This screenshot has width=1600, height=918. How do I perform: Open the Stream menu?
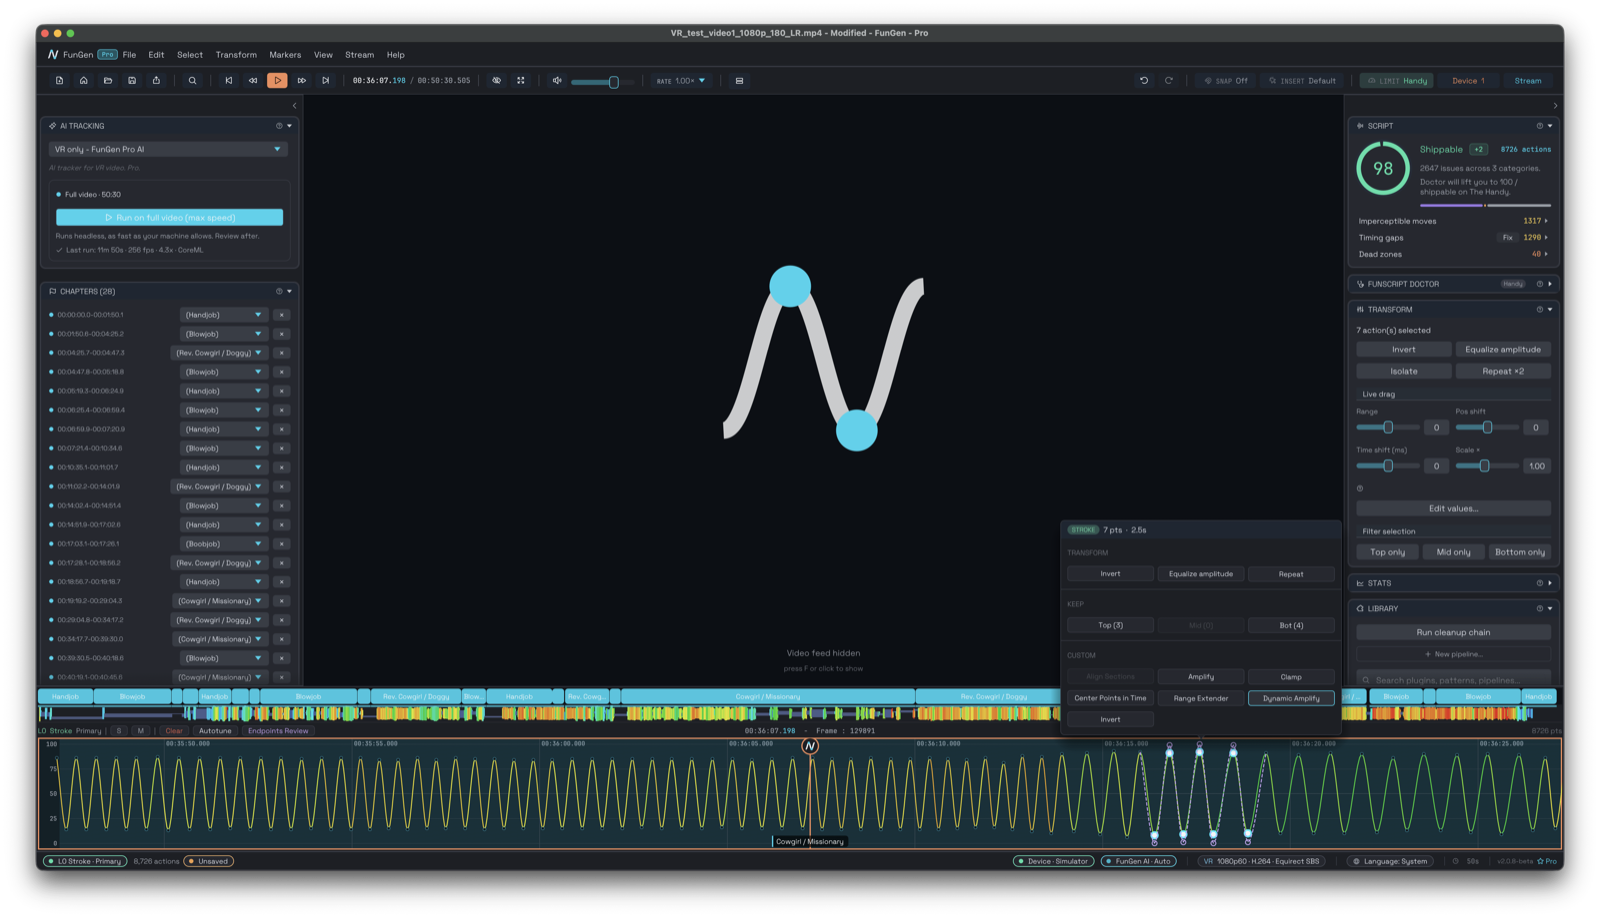[359, 55]
